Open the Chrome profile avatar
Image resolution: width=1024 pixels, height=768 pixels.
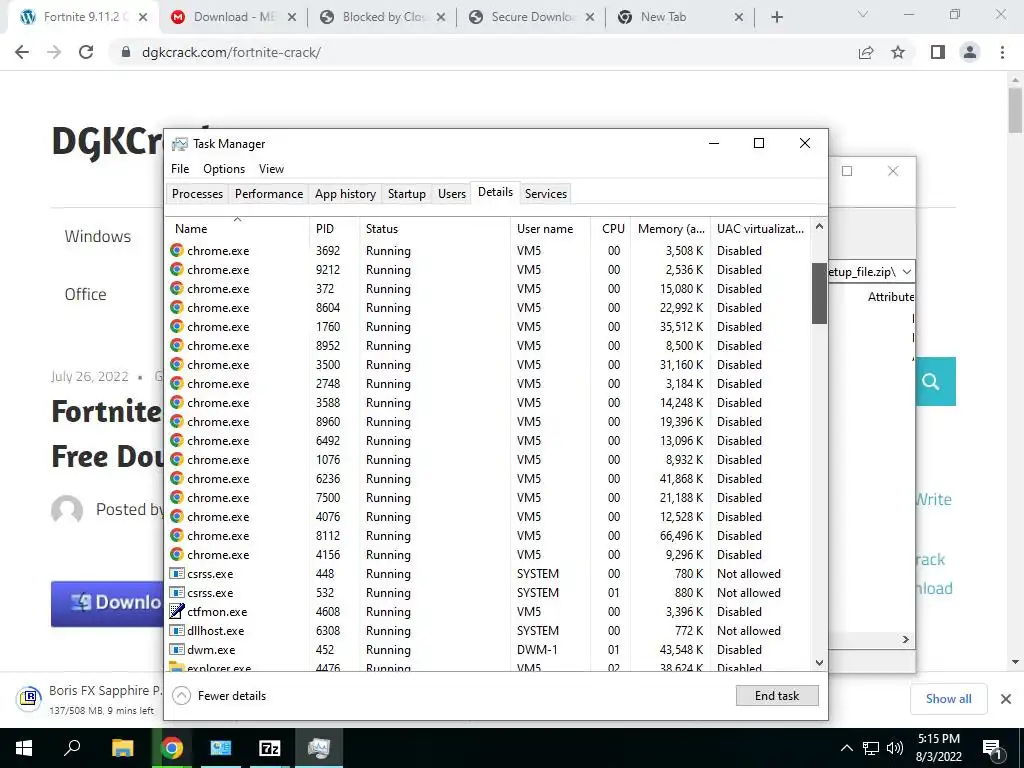[970, 52]
